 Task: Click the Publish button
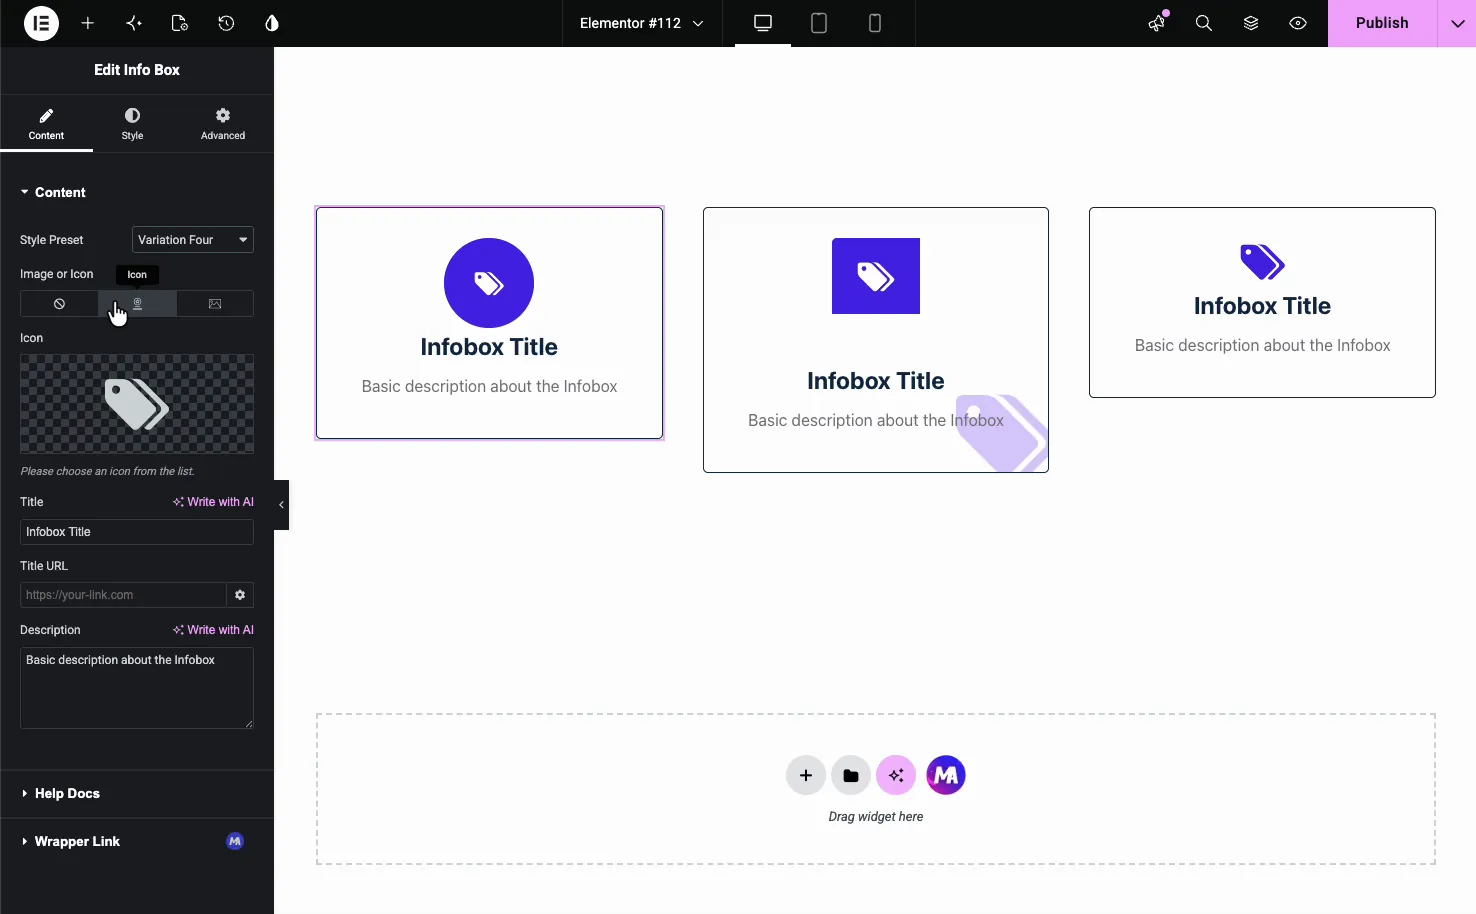[x=1382, y=23]
